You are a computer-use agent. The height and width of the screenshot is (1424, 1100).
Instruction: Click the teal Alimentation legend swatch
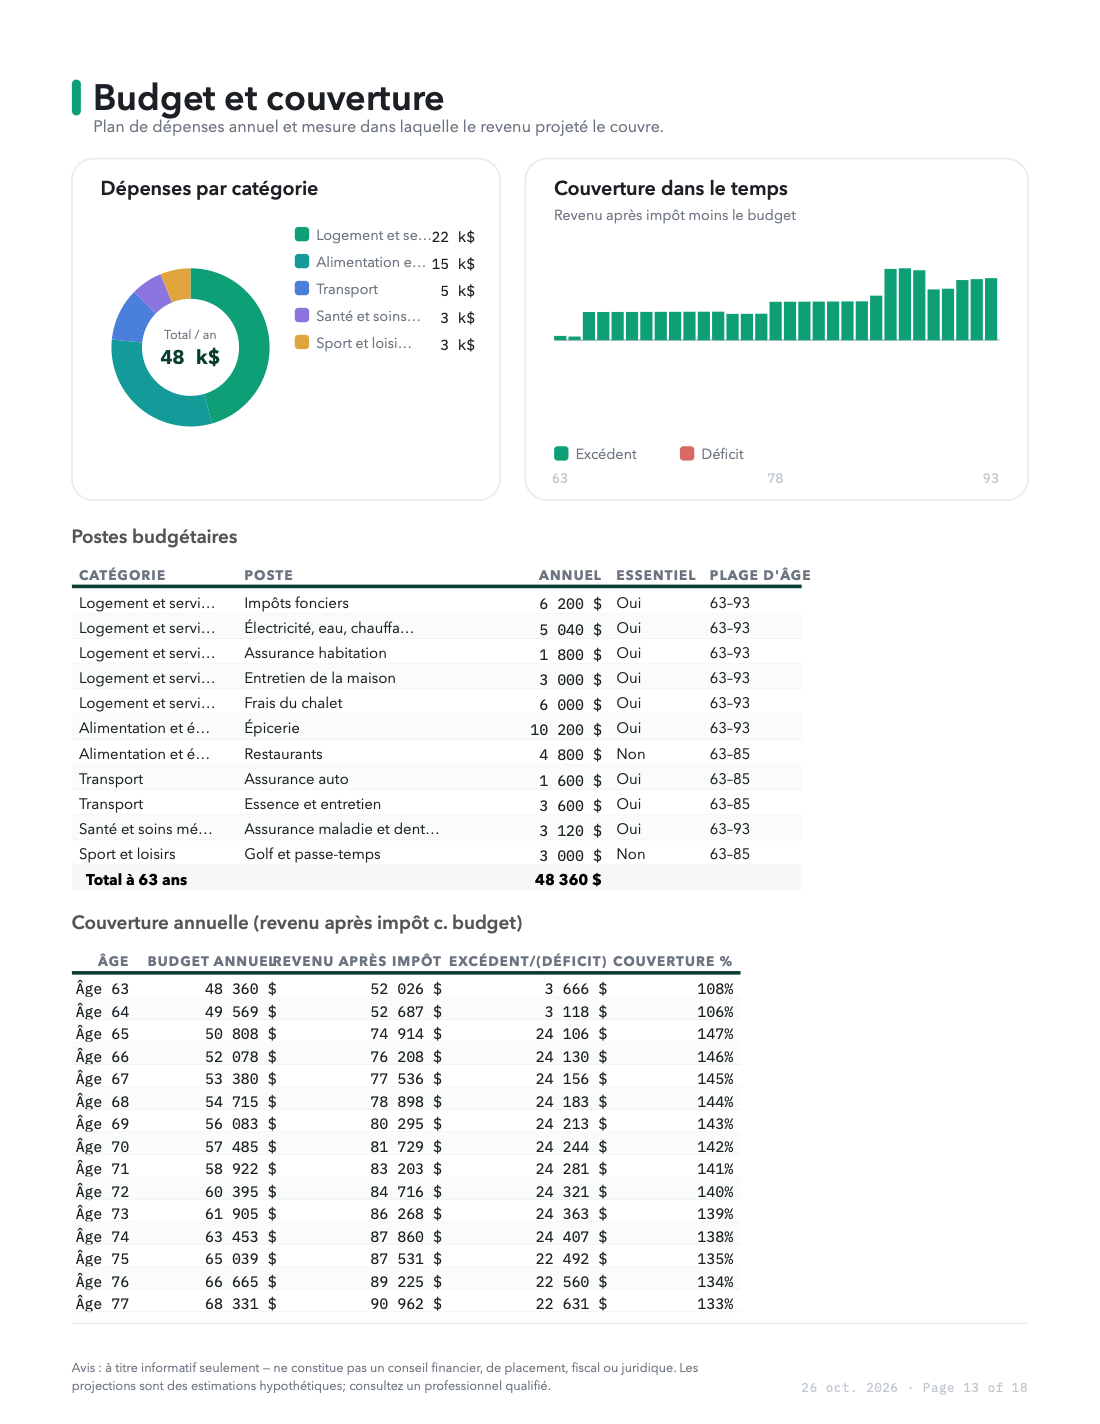coord(302,262)
